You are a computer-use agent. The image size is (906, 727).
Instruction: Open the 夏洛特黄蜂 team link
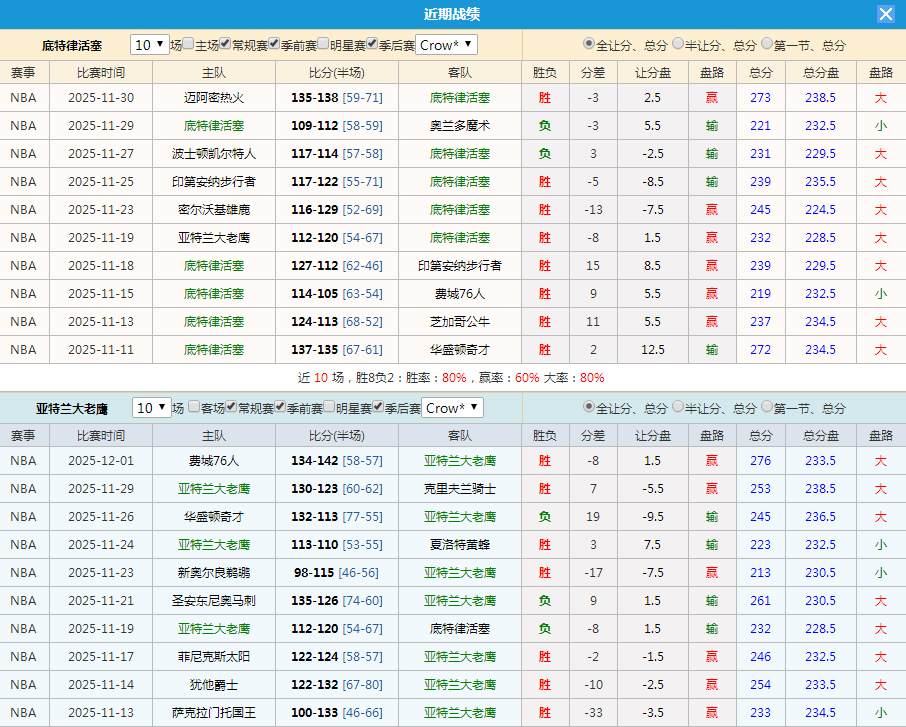point(460,545)
